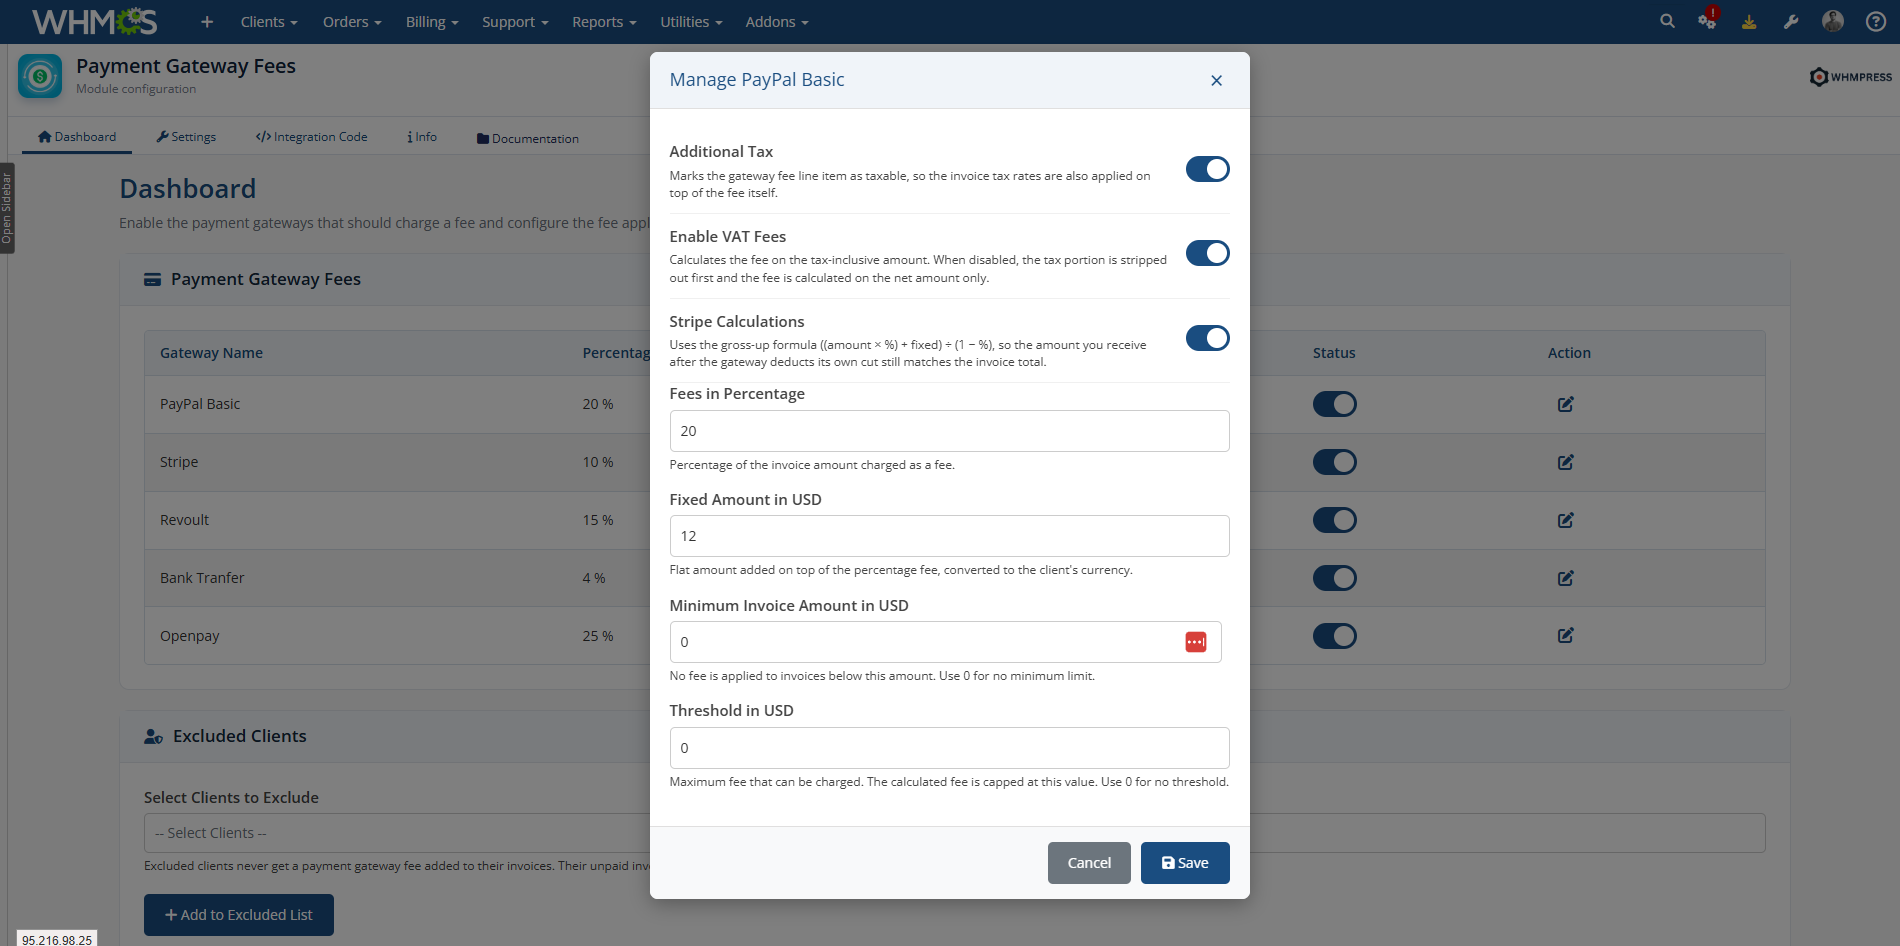The width and height of the screenshot is (1900, 946).
Task: Click the WHMCS logo
Action: coord(95,21)
